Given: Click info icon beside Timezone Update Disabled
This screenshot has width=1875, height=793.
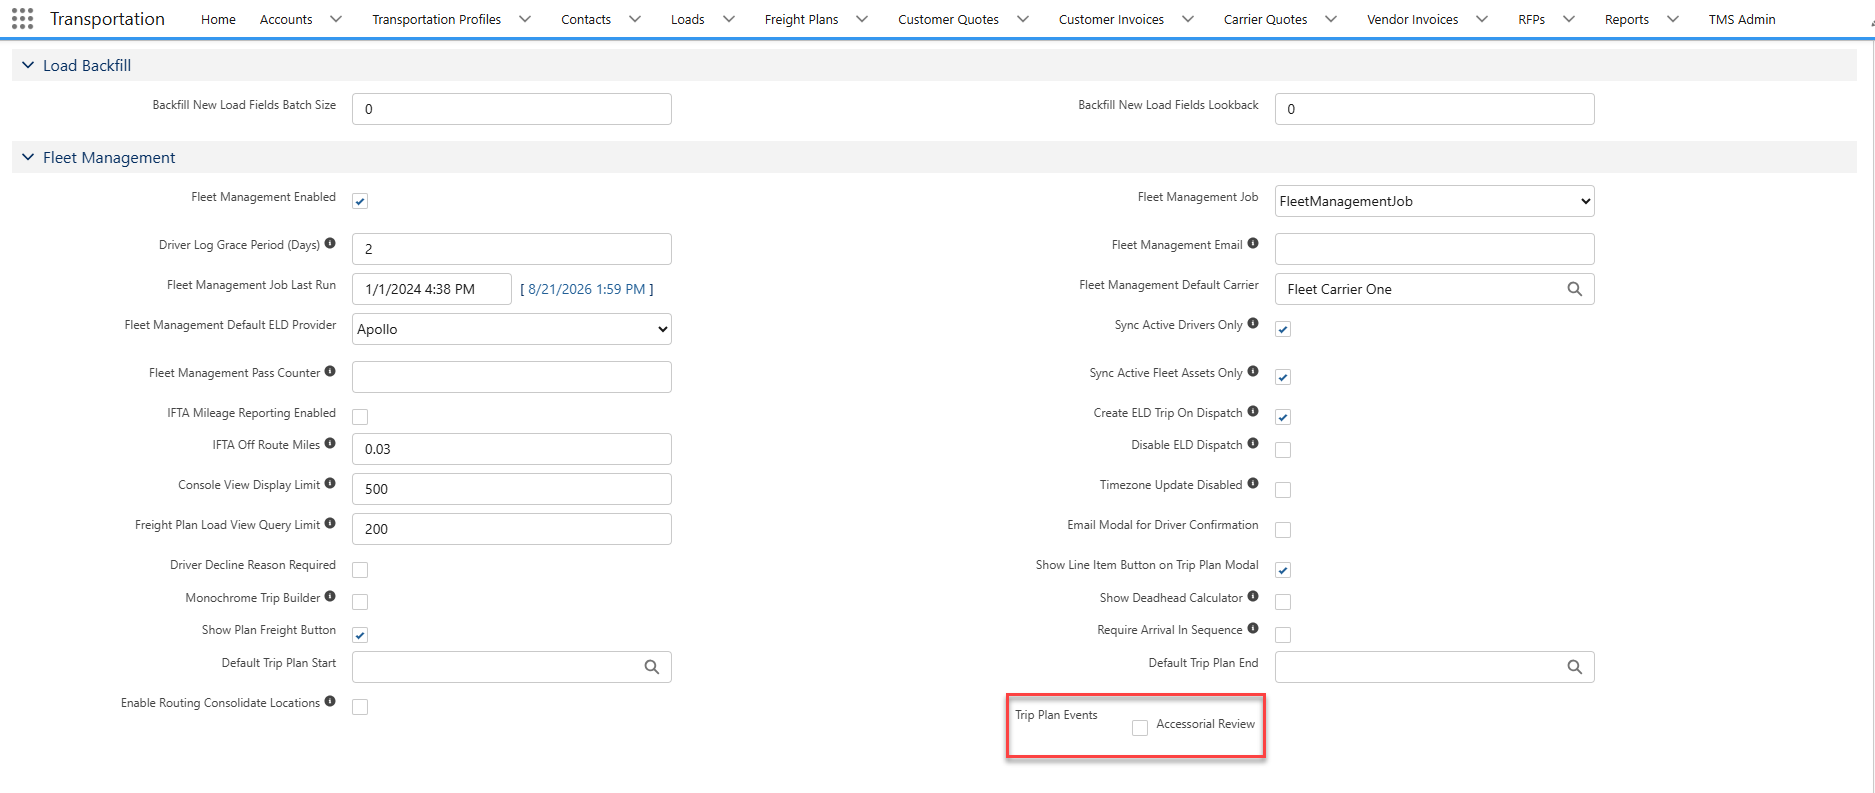Looking at the screenshot, I should point(1253,483).
